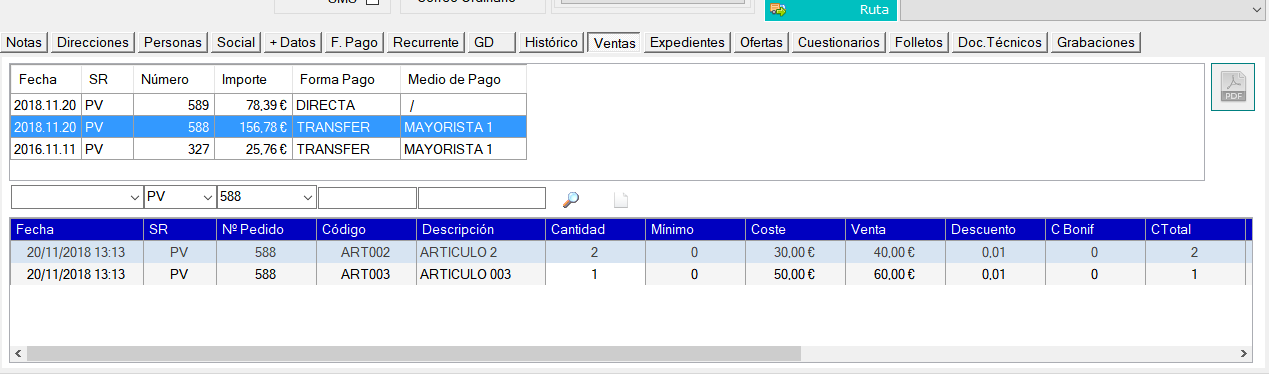Click the Nº Pedido column header

point(265,230)
